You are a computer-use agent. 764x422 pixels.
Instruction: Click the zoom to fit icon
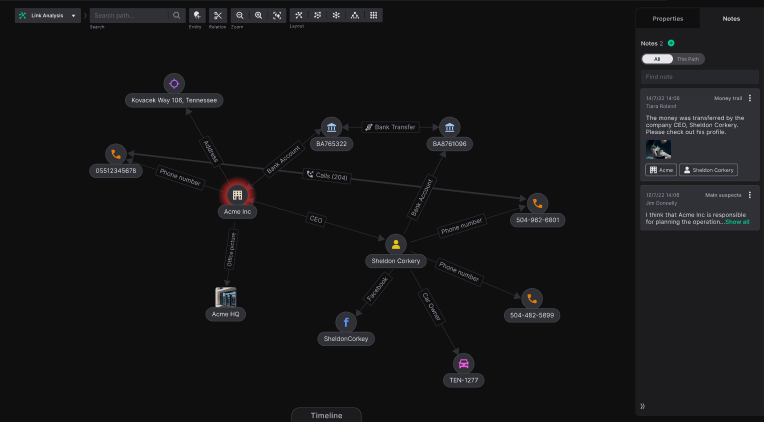[x=277, y=16]
